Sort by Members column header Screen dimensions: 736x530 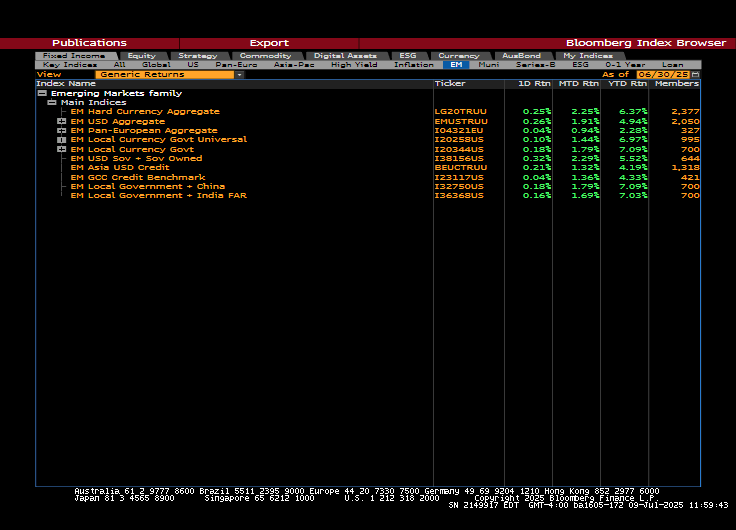pyautogui.click(x=677, y=84)
